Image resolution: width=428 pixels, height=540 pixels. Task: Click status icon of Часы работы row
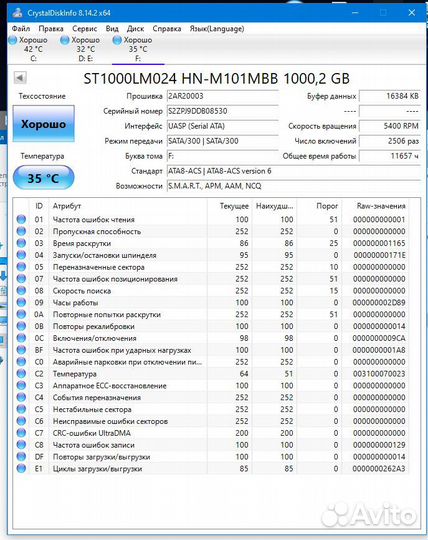[x=21, y=302]
